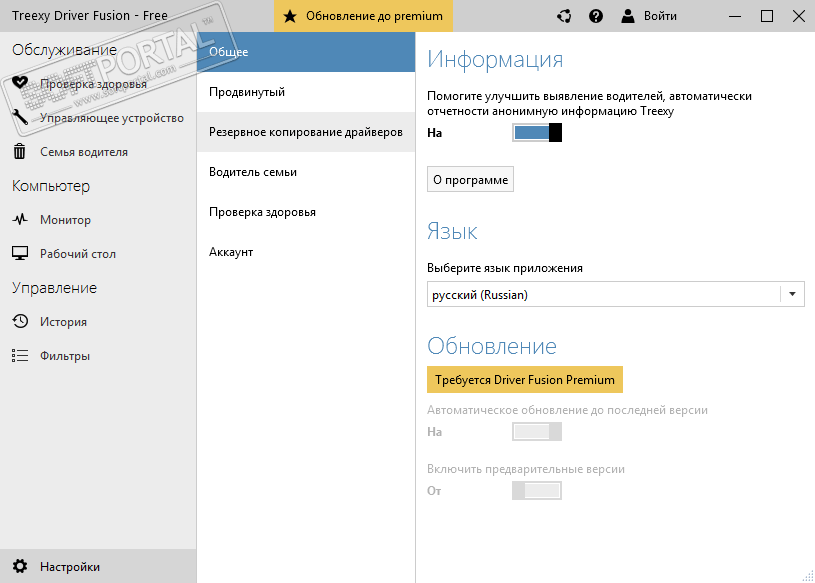Click the clock history icon for История

[x=20, y=321]
